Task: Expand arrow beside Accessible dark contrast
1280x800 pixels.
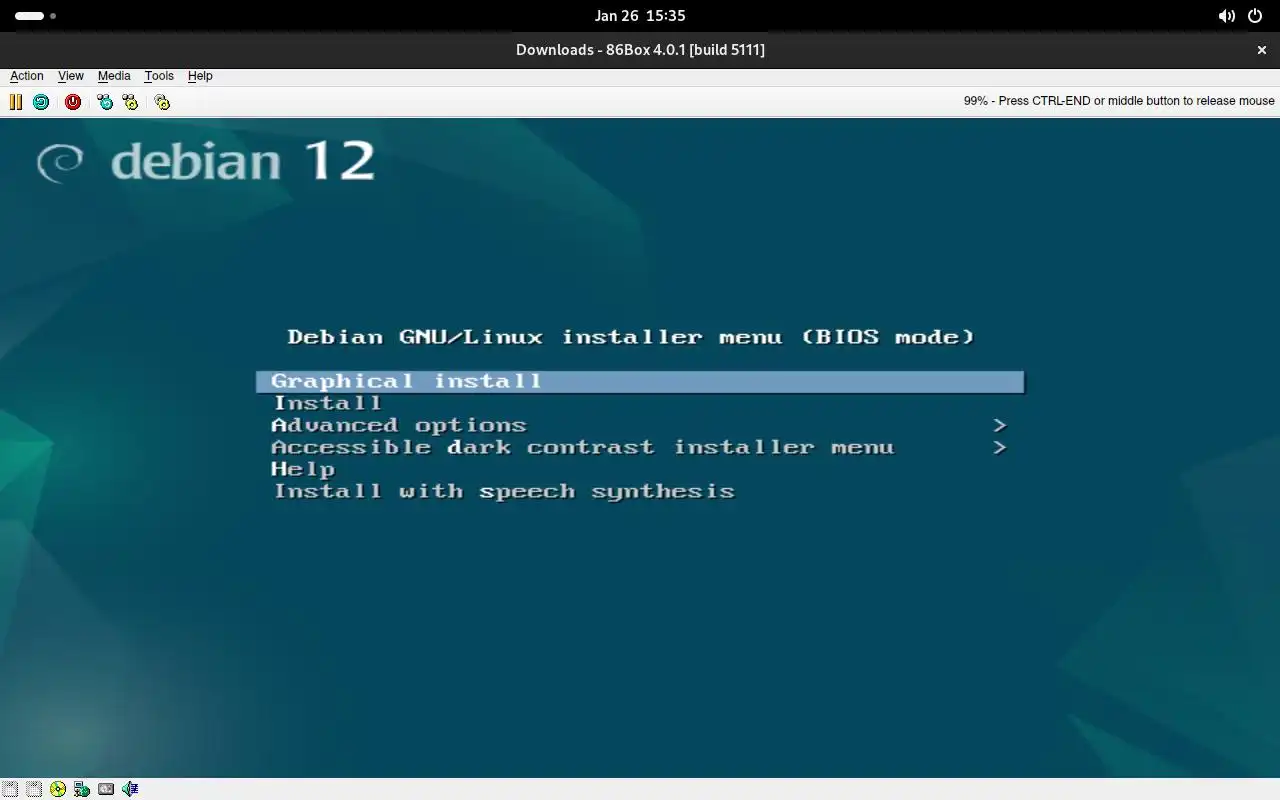Action: coord(999,447)
